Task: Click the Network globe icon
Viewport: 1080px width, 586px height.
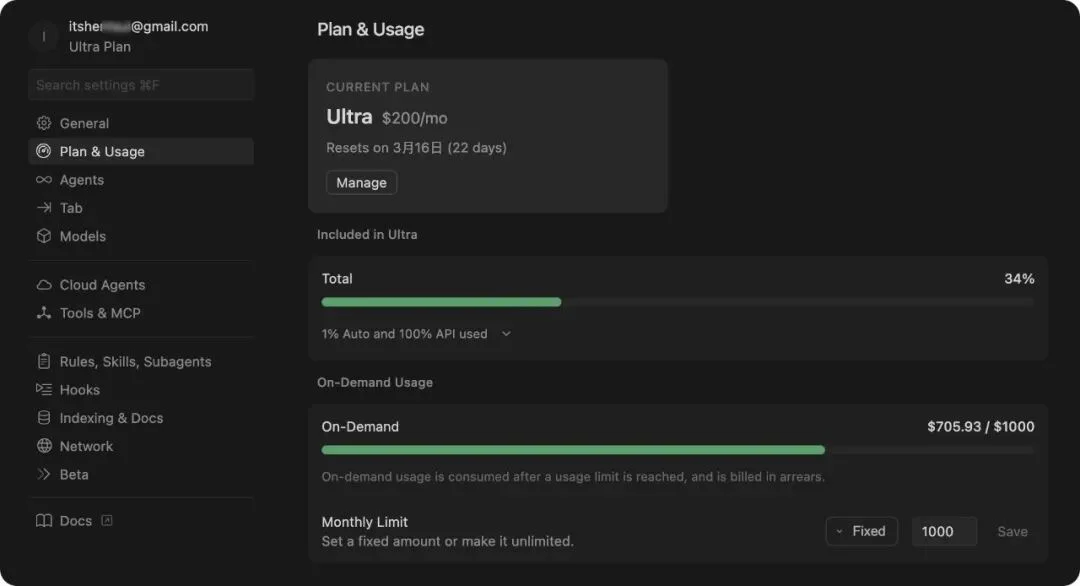Action: [x=44, y=446]
